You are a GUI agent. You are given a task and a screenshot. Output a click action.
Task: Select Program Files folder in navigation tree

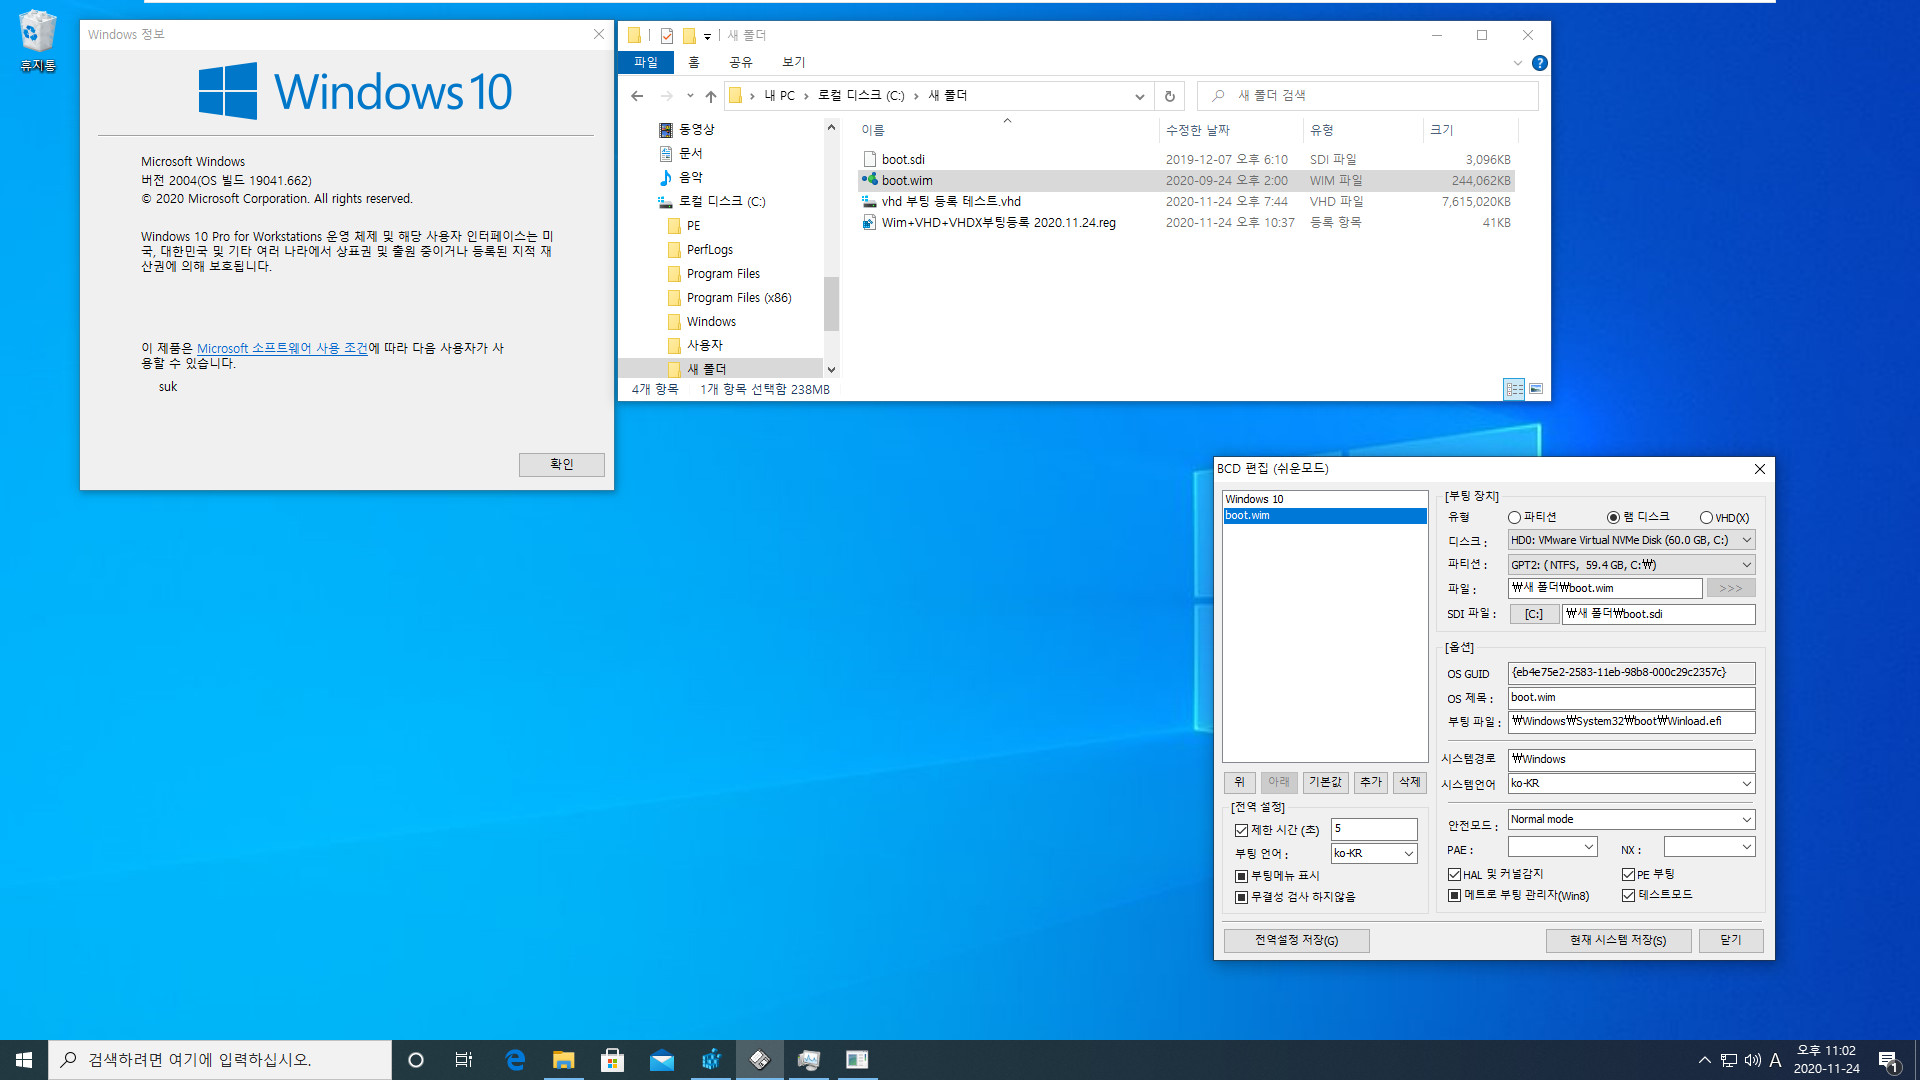point(723,274)
